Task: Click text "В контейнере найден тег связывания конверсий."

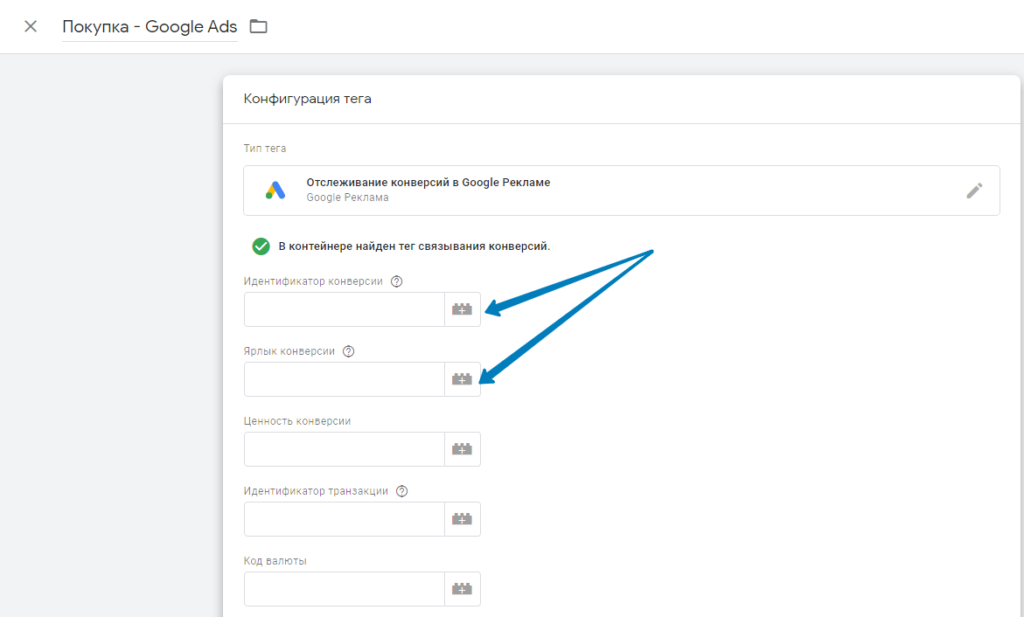Action: tap(414, 246)
